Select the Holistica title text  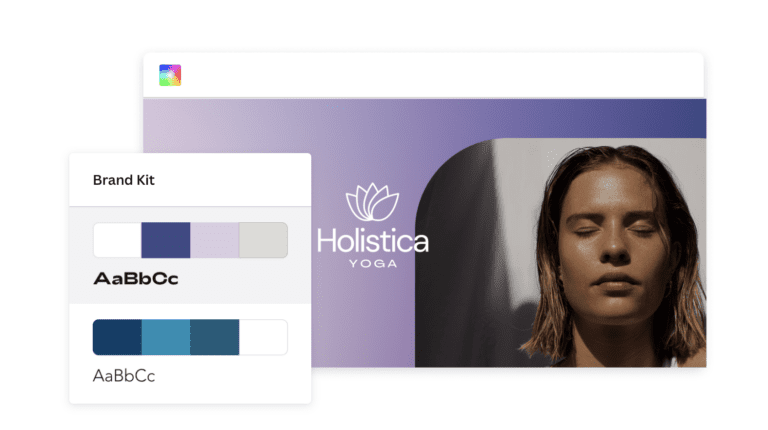pos(373,241)
